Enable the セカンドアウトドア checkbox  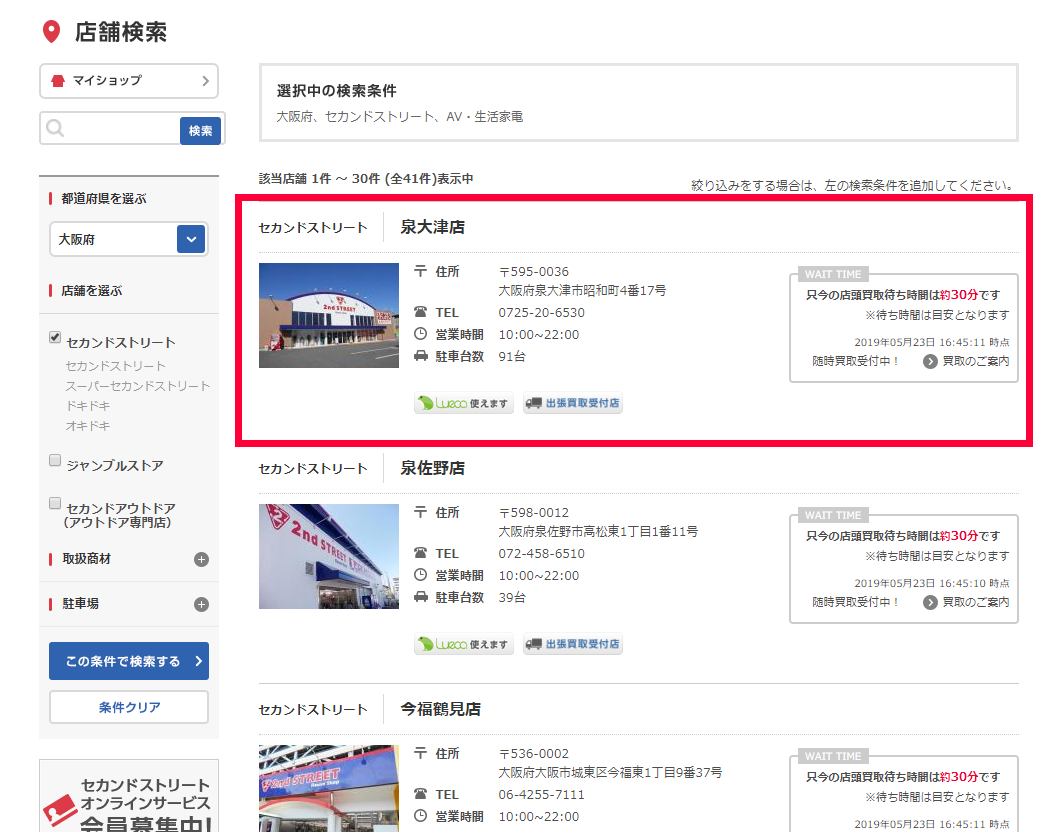coord(55,504)
